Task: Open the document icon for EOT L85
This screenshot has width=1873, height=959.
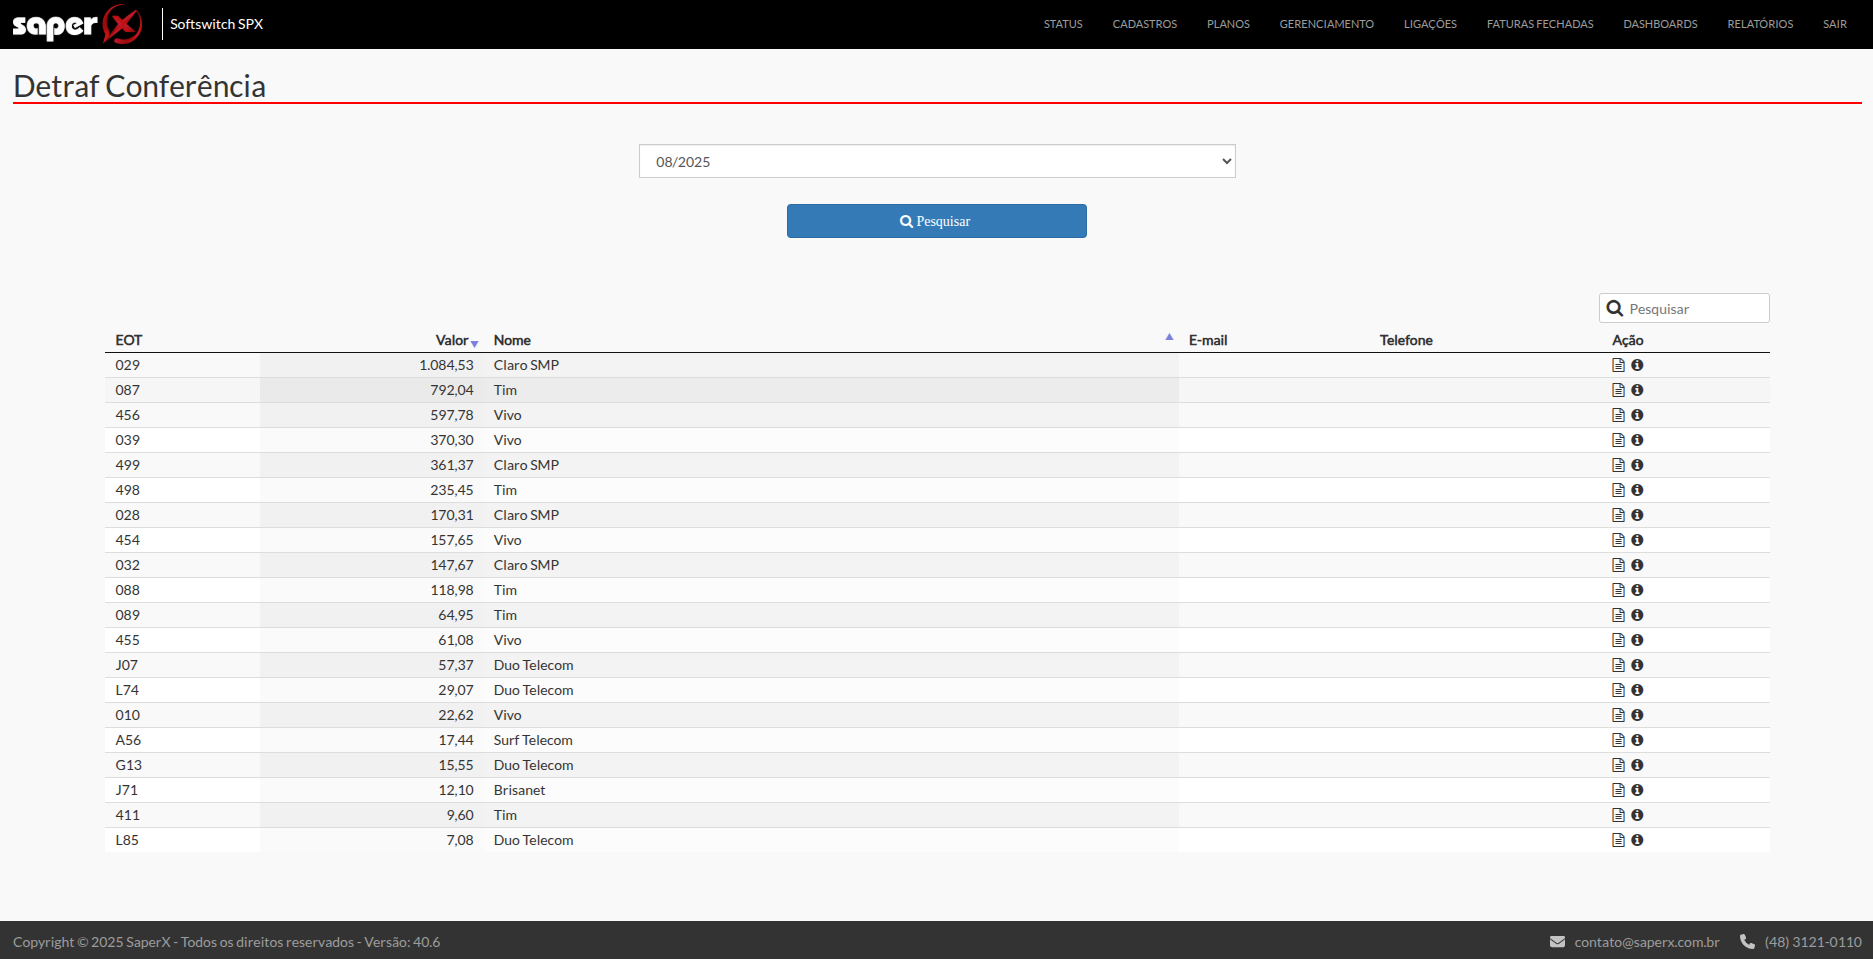Action: coord(1618,840)
